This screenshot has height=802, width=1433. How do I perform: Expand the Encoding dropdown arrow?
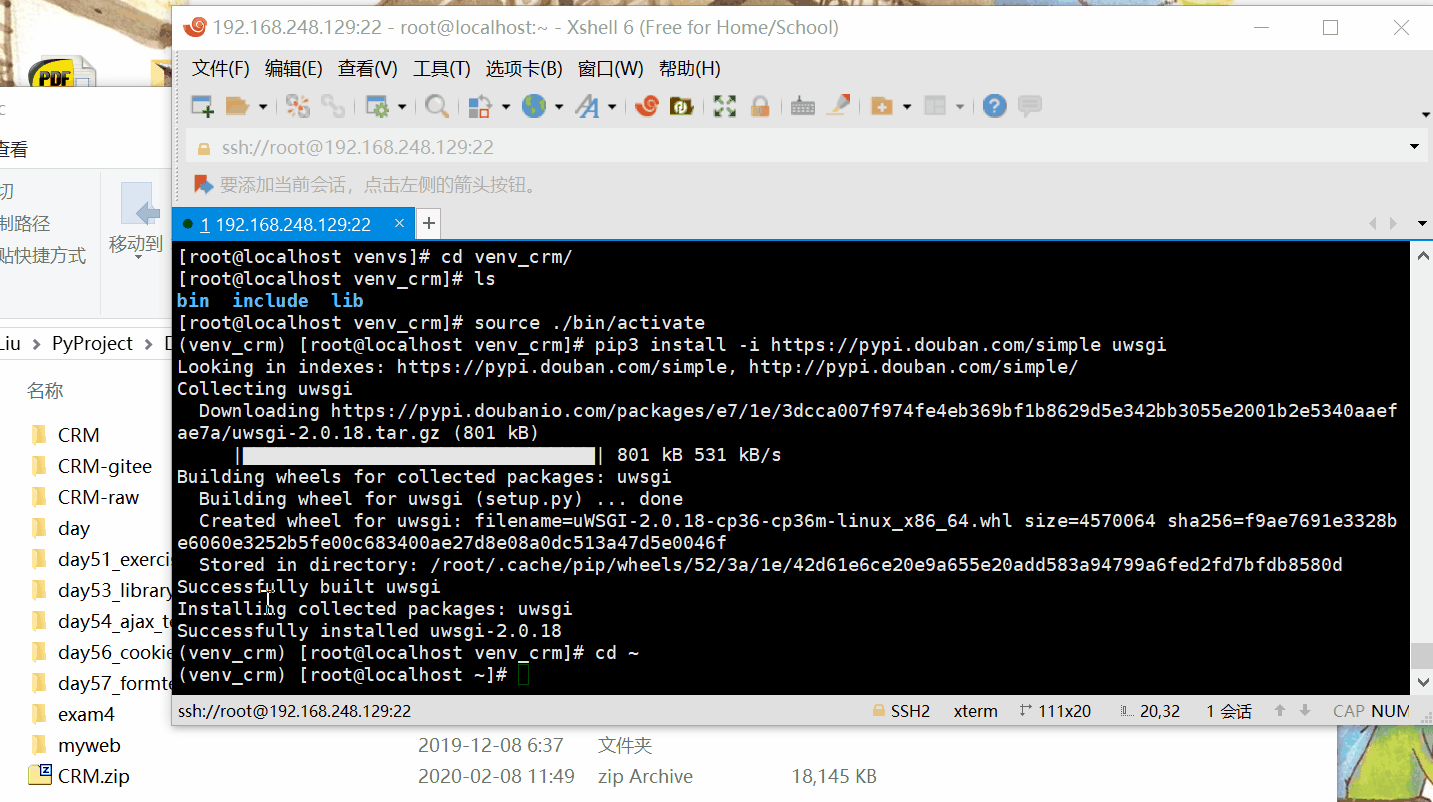click(x=559, y=106)
